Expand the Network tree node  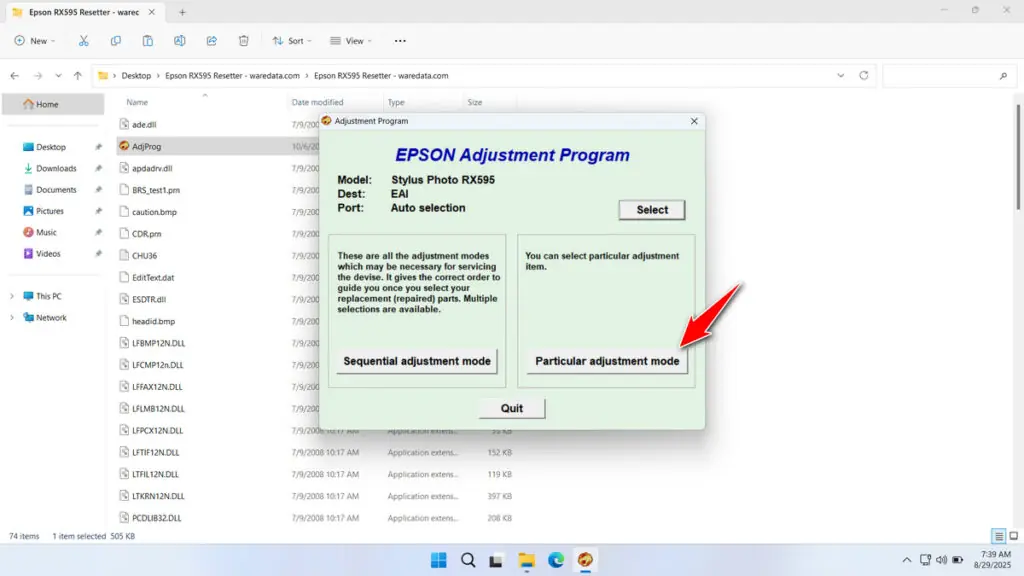click(x=12, y=318)
